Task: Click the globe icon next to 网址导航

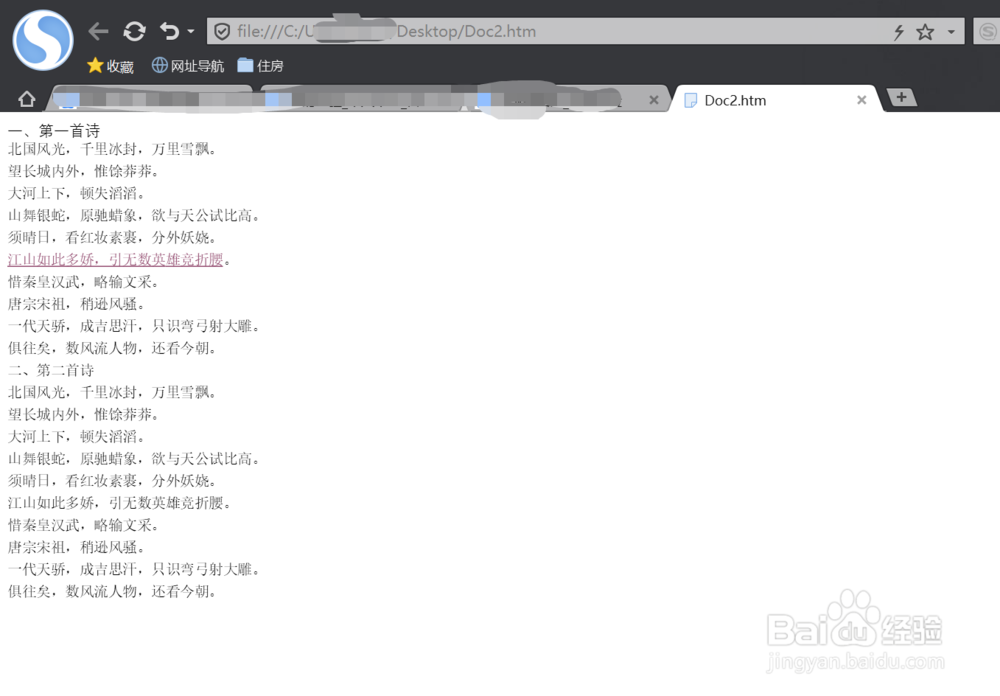Action: click(x=161, y=66)
